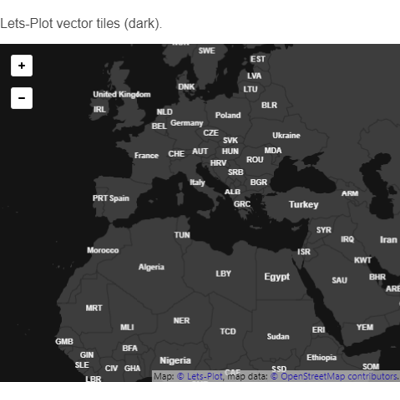Click the PRT label for Portugal

point(100,198)
